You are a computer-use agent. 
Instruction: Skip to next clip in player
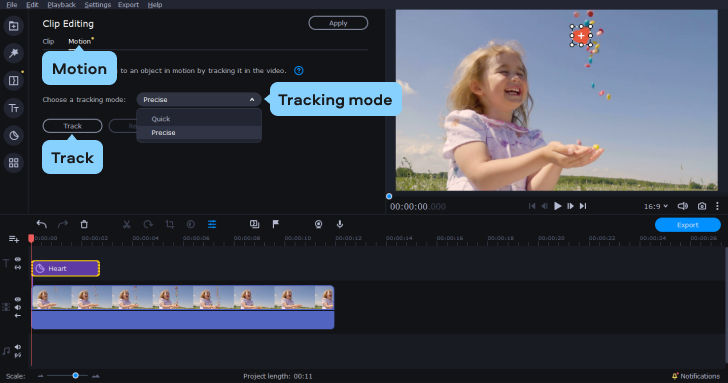click(x=583, y=206)
